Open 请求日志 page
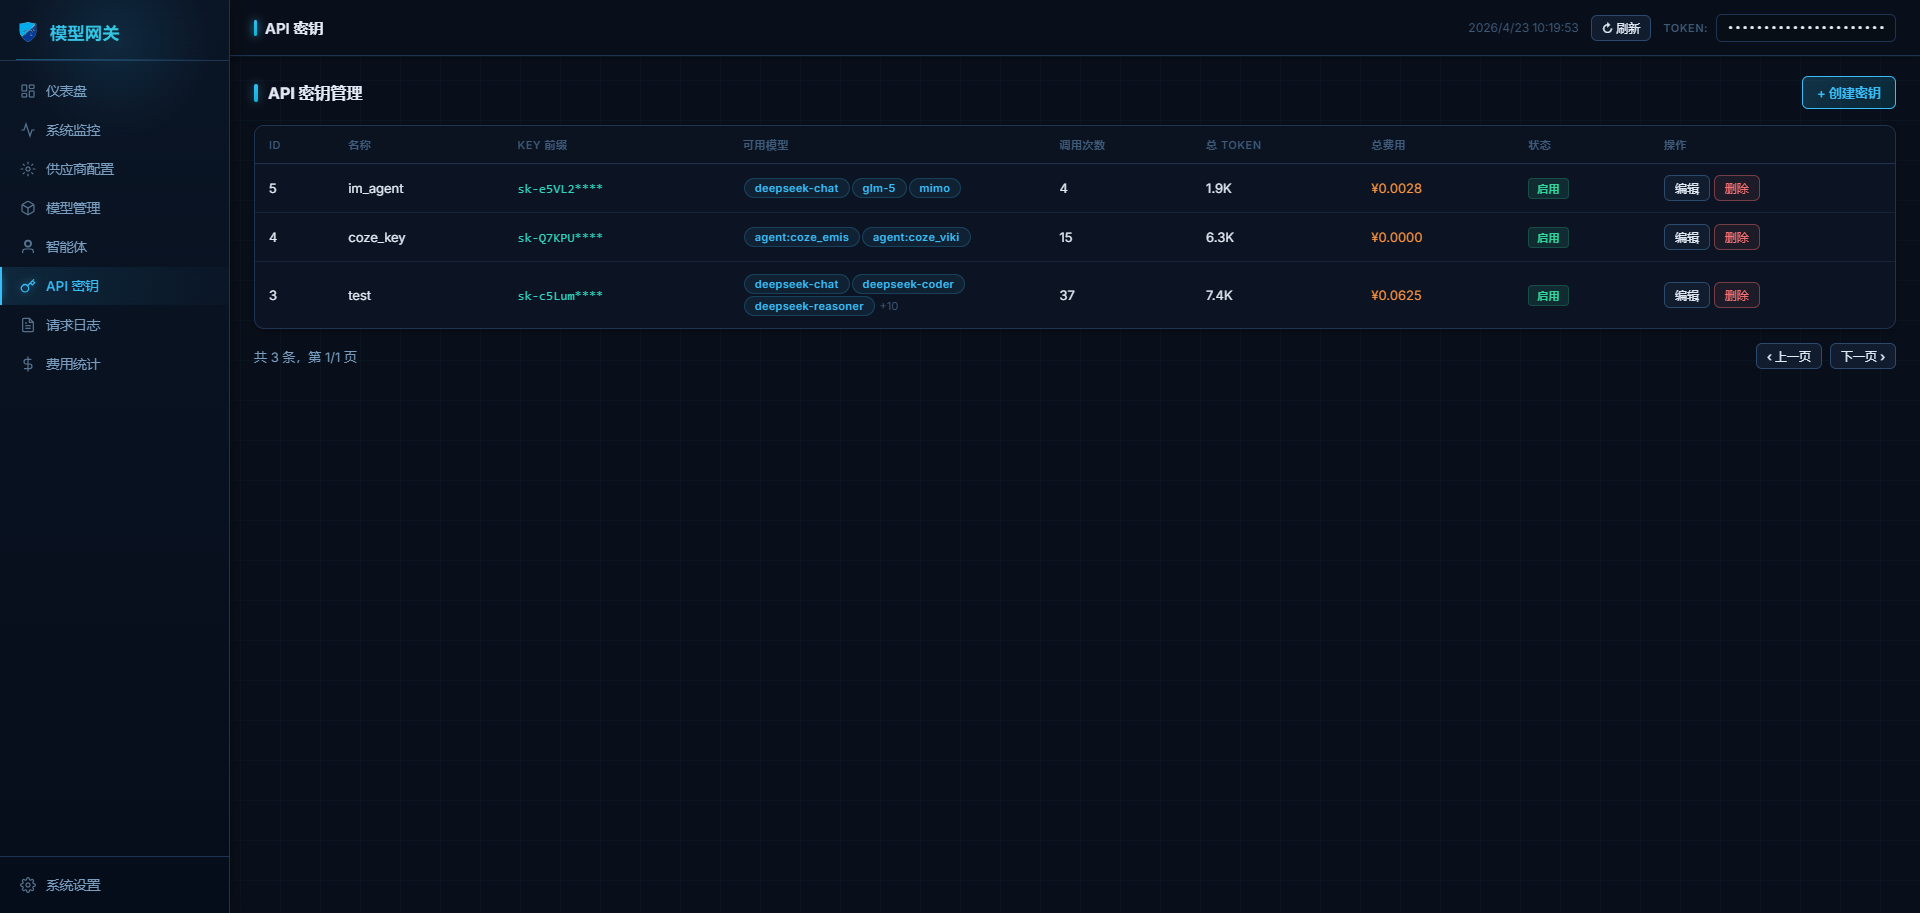The image size is (1920, 913). click(114, 325)
